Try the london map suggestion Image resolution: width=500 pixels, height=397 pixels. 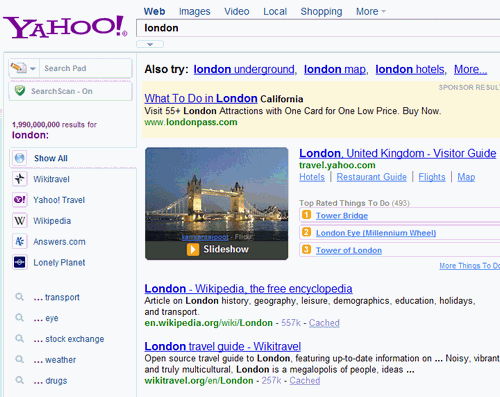point(335,69)
